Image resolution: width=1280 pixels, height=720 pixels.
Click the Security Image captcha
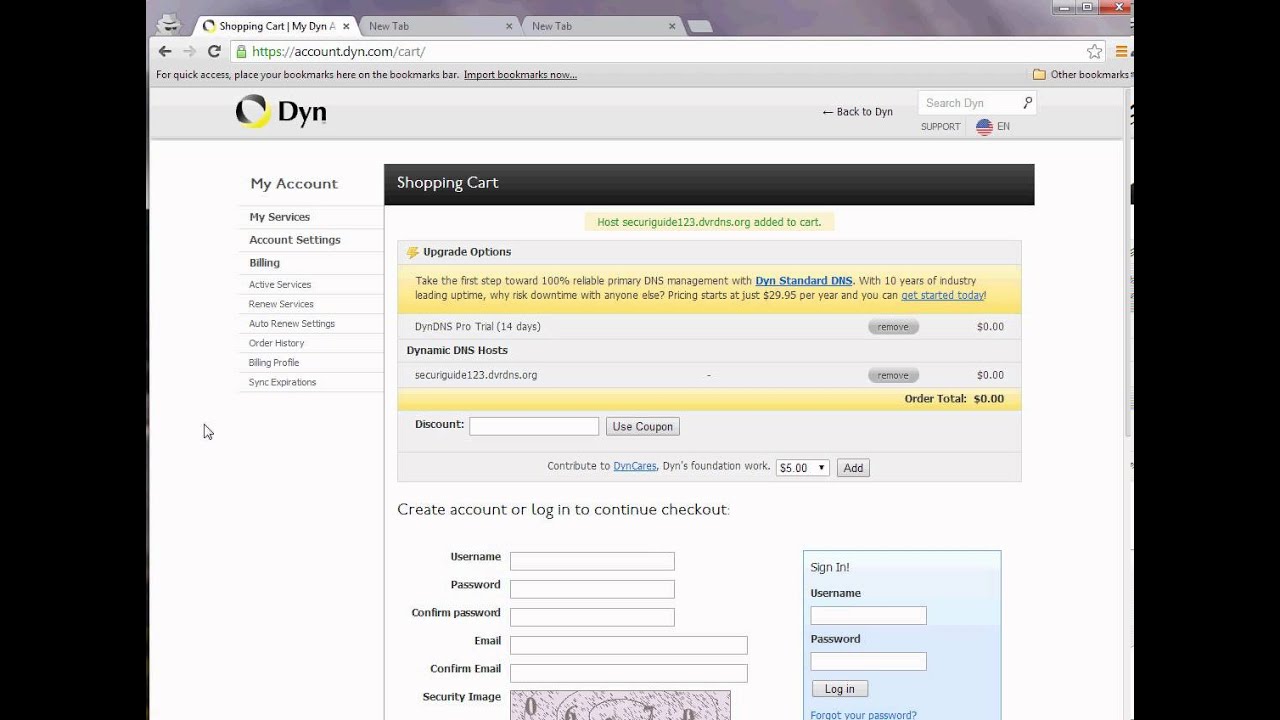click(620, 705)
